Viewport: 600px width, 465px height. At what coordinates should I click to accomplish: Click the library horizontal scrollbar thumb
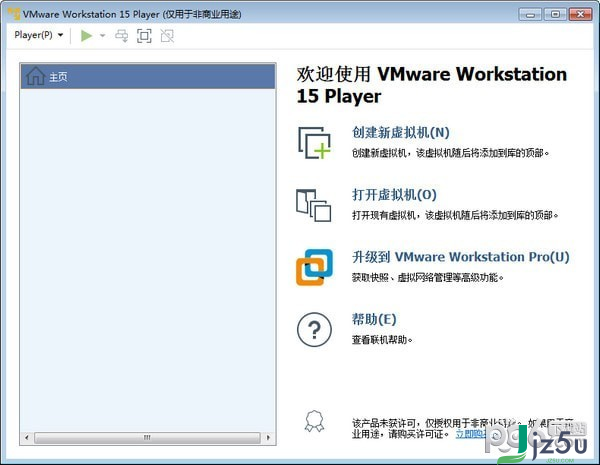[x=147, y=437]
